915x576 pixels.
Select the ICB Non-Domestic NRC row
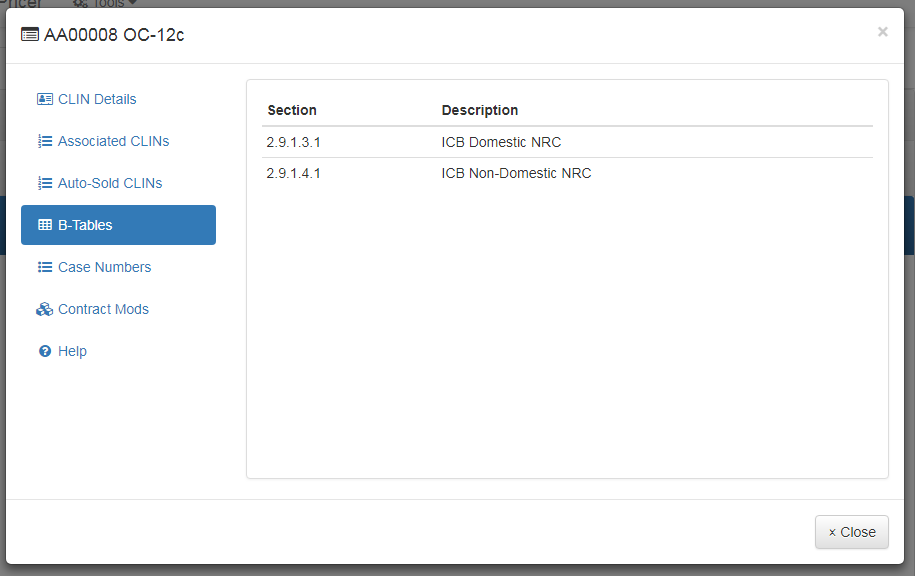coord(516,173)
